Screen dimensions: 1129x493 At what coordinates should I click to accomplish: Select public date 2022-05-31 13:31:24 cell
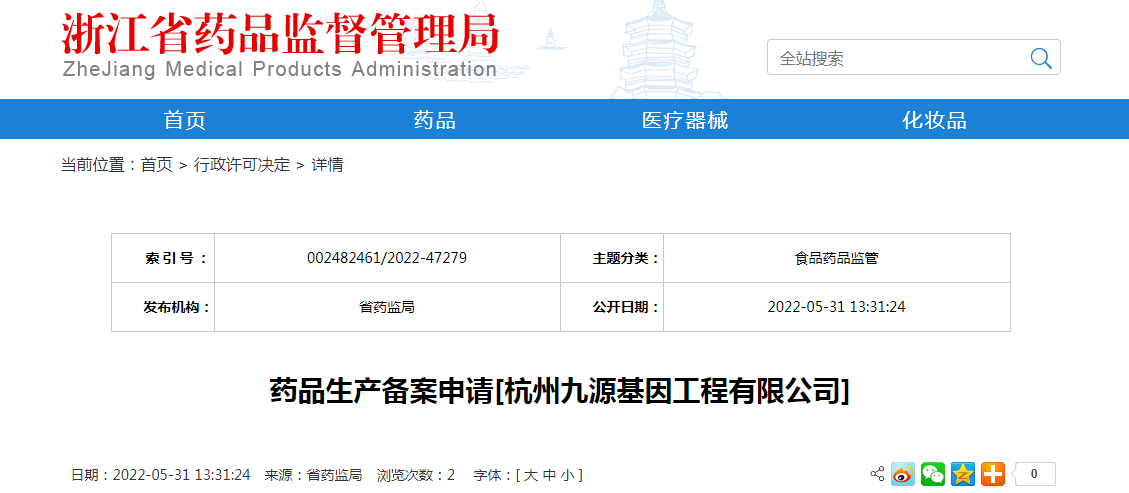(x=837, y=307)
